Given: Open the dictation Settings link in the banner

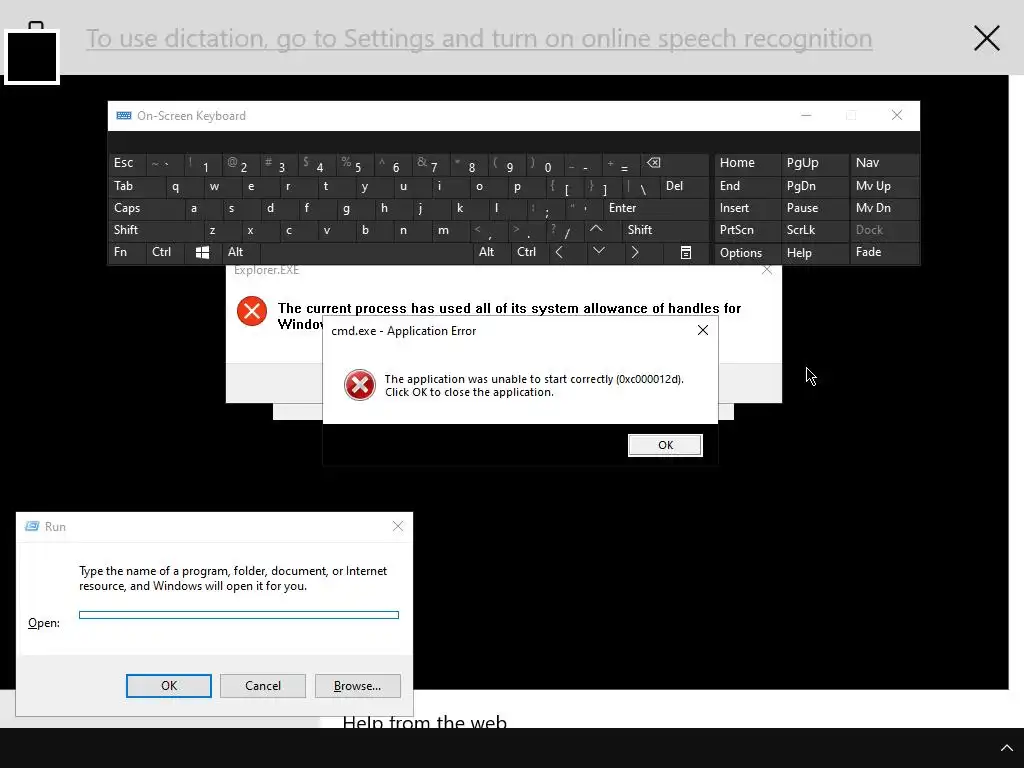Looking at the screenshot, I should point(479,39).
